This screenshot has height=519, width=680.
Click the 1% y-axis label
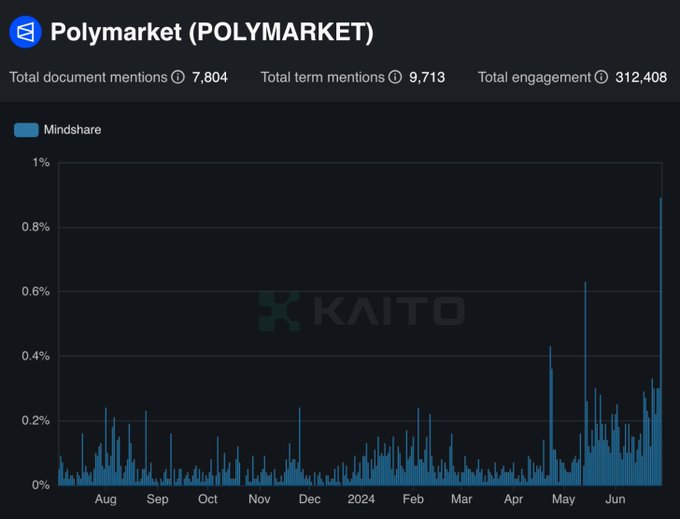coord(41,163)
